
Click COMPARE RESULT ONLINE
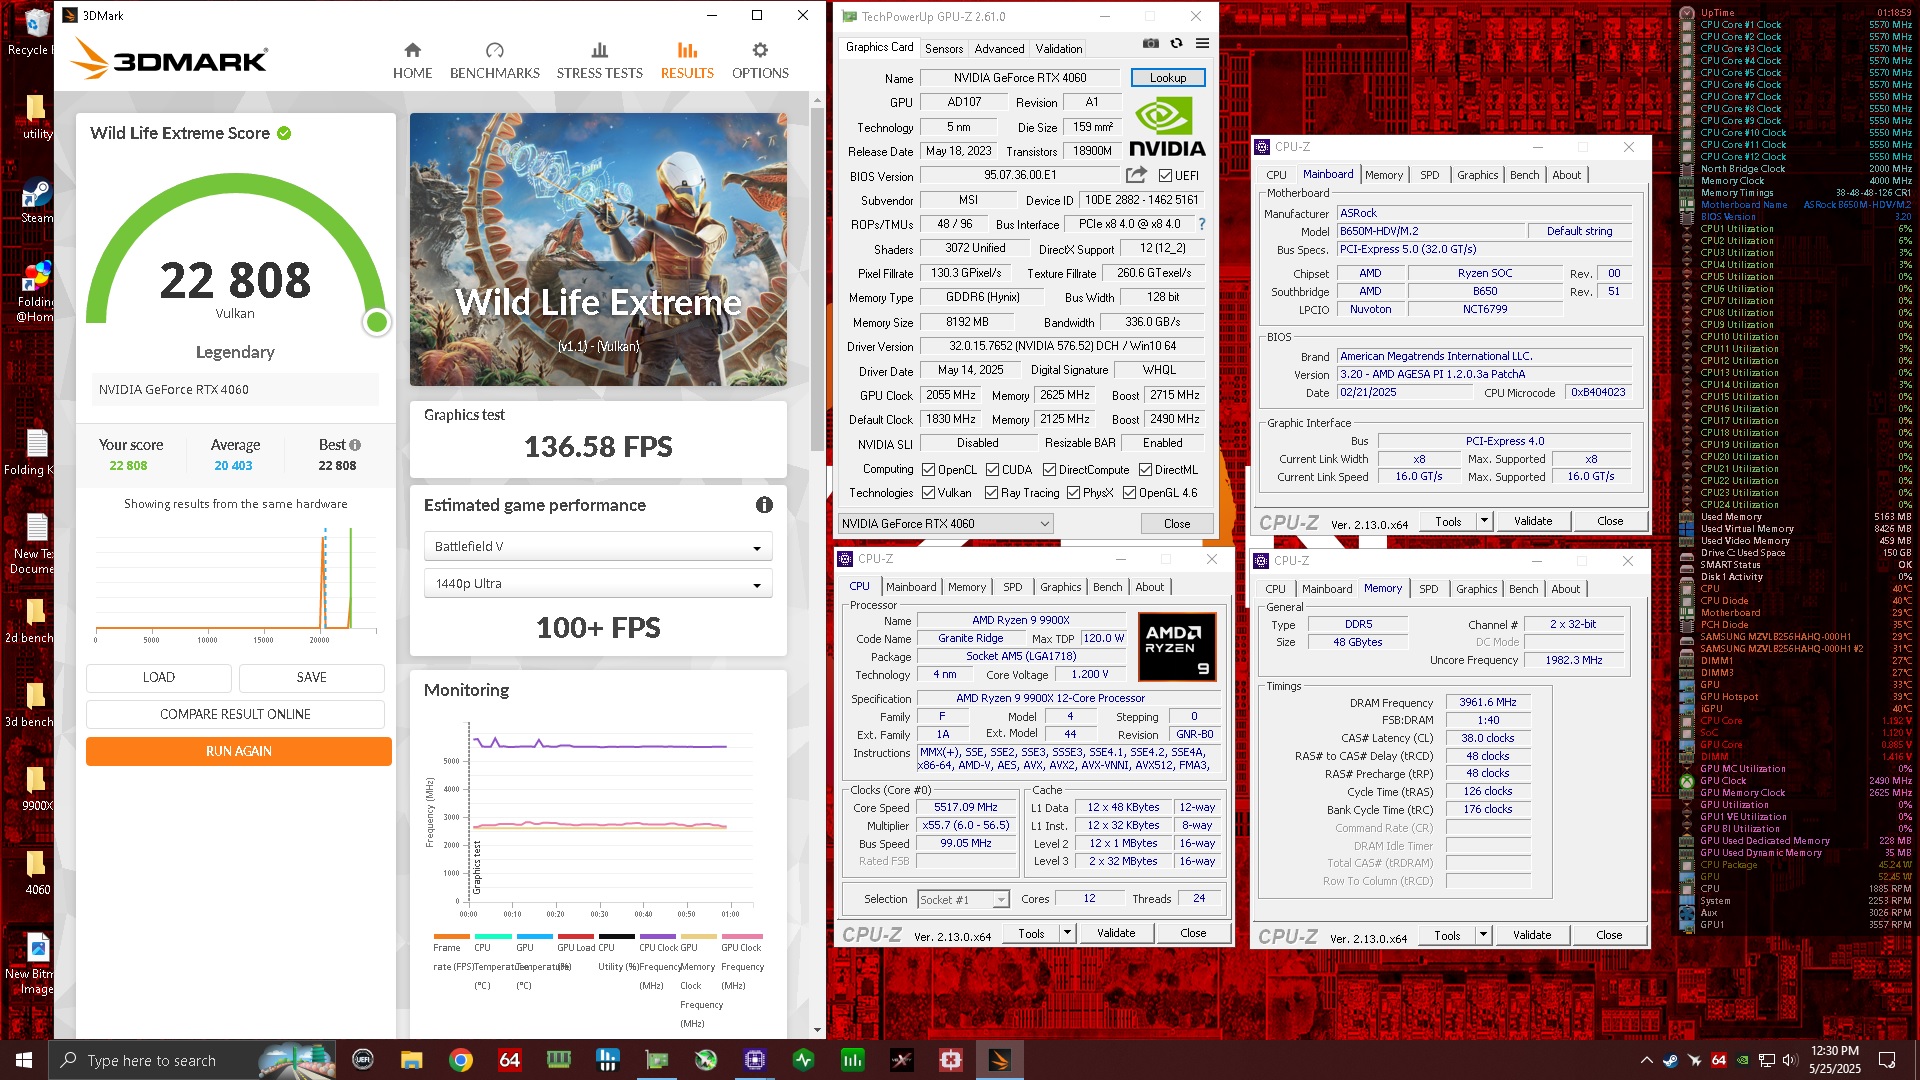pos(235,714)
